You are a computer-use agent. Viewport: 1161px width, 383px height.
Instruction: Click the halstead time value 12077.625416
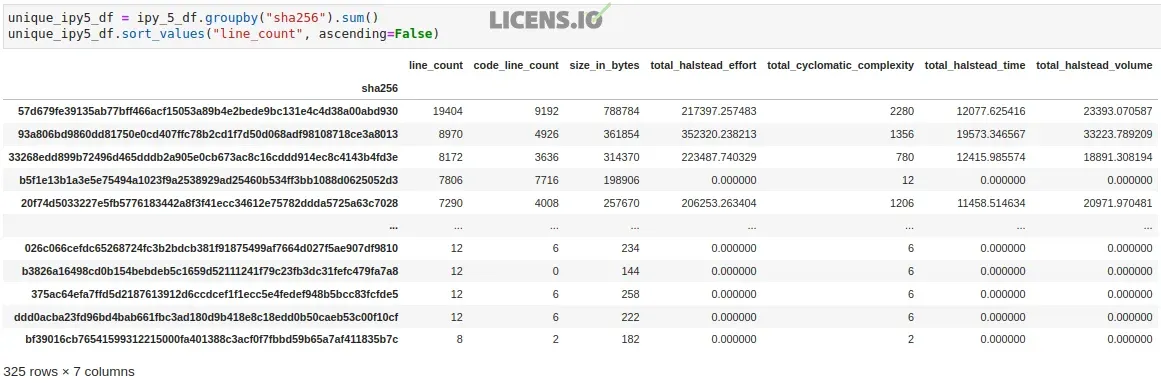[x=991, y=111]
